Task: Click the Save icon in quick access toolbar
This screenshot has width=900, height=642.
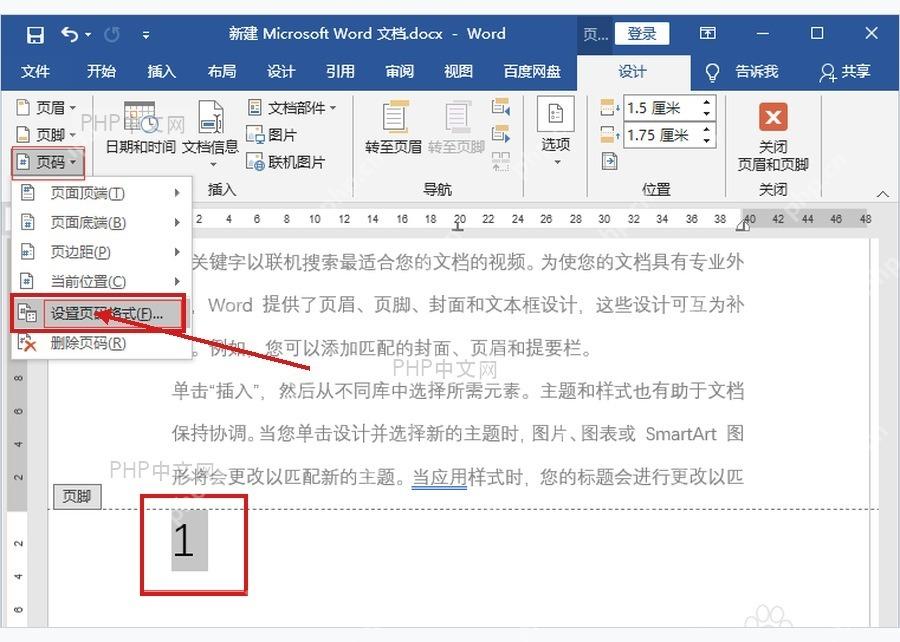Action: pos(35,34)
